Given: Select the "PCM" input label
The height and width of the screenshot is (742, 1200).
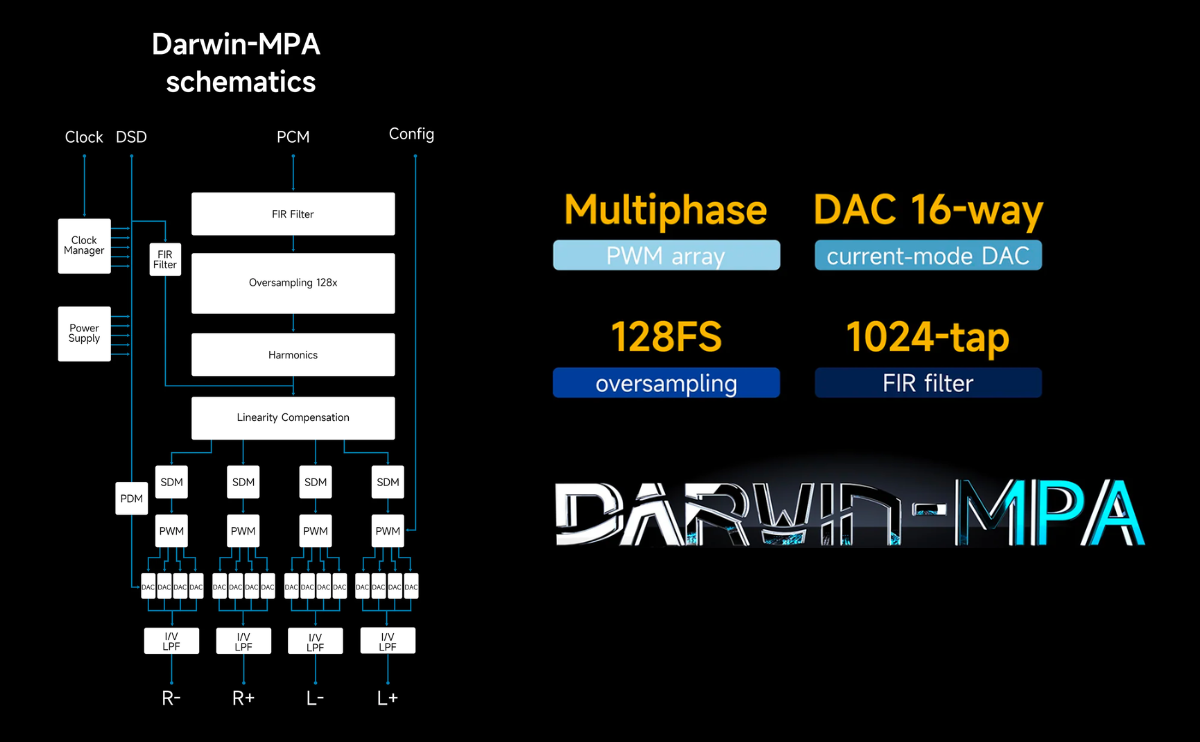Looking at the screenshot, I should click(x=293, y=137).
